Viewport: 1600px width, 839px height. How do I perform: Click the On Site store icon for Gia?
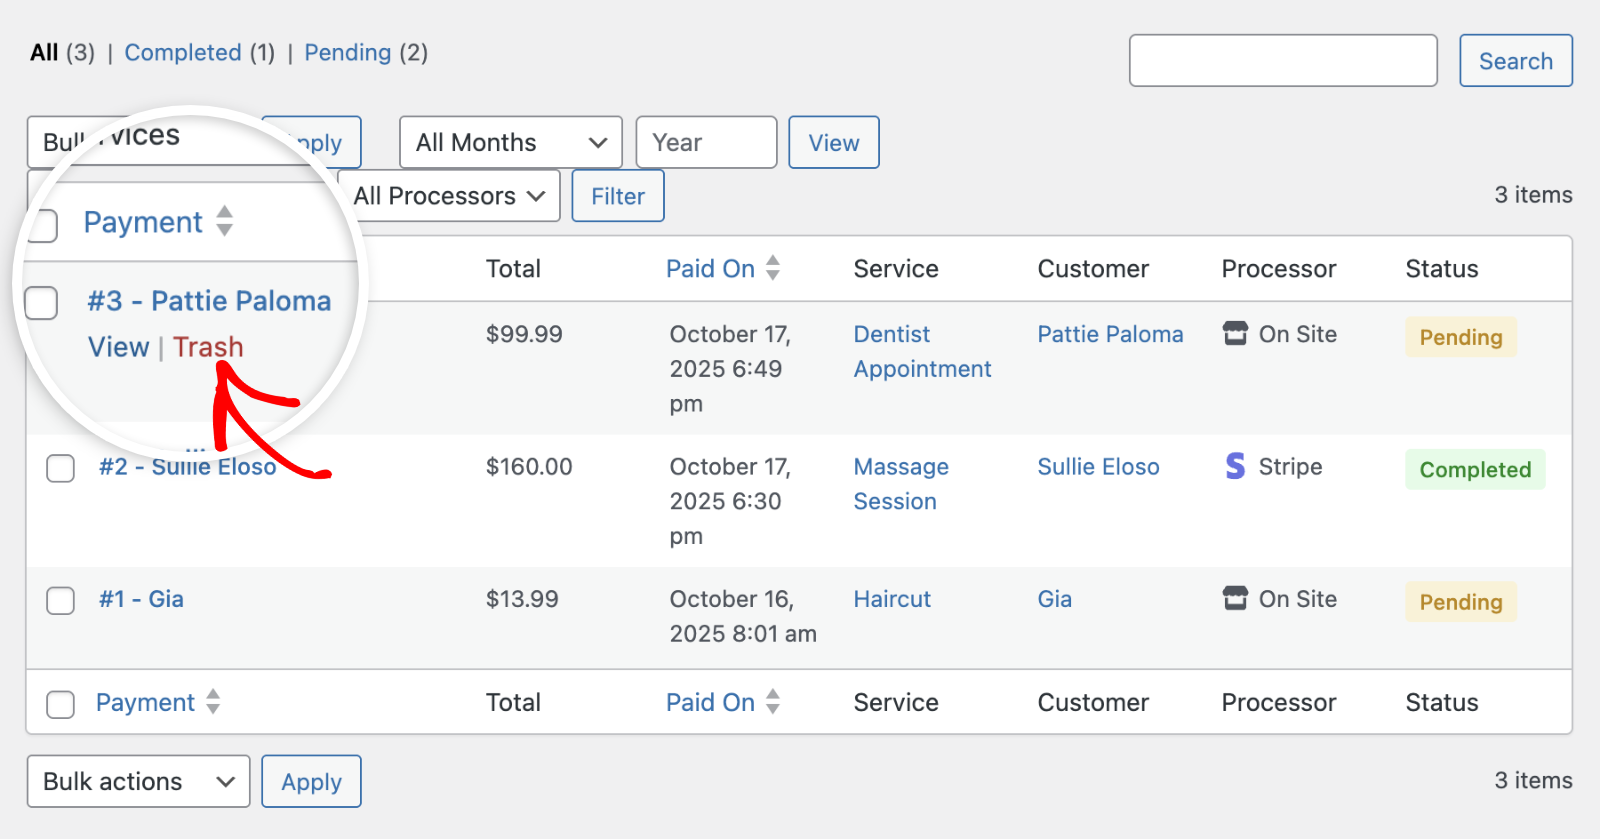(x=1235, y=599)
